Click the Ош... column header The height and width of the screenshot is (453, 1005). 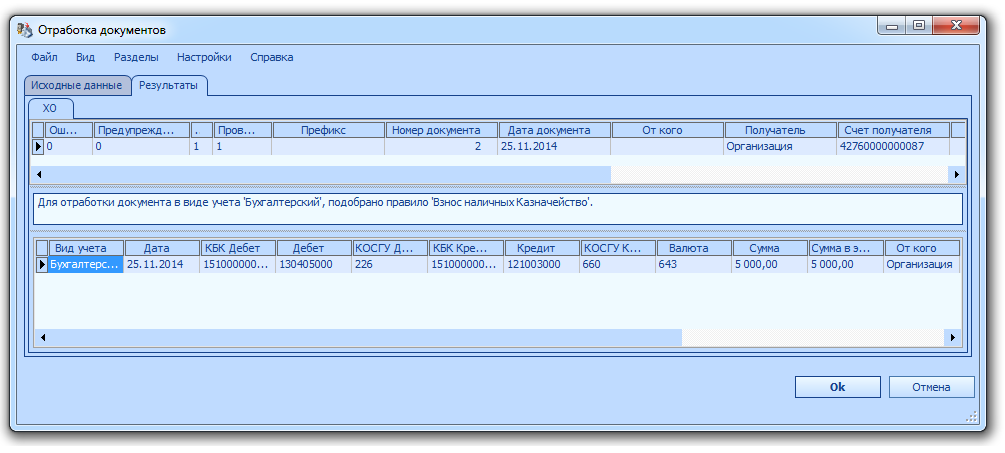[69, 130]
